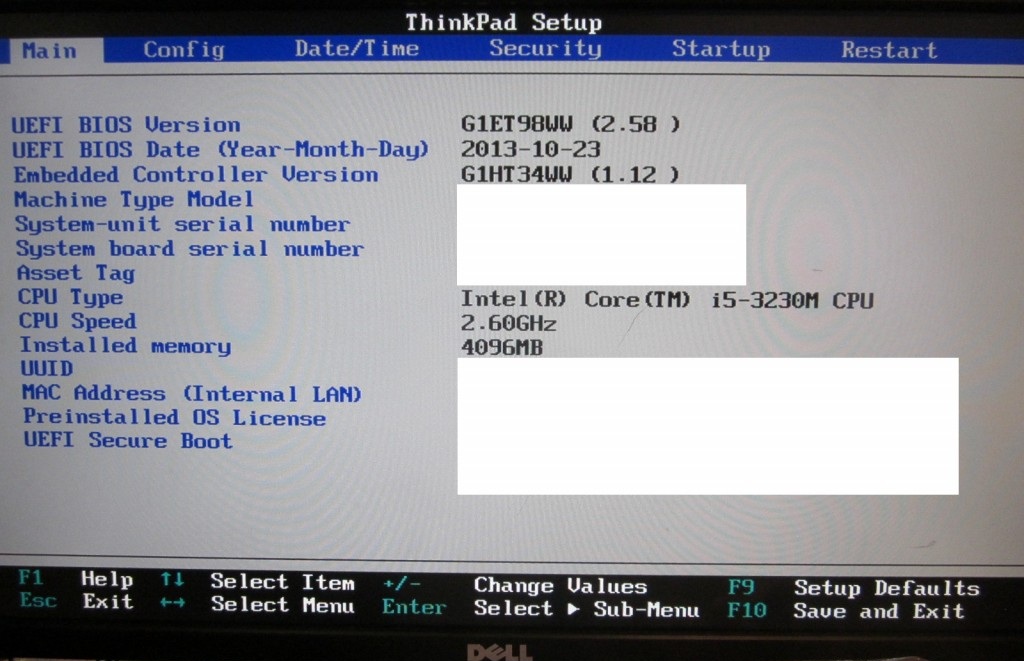
Task: Click the 2.60GHz speed value
Action: coord(508,323)
